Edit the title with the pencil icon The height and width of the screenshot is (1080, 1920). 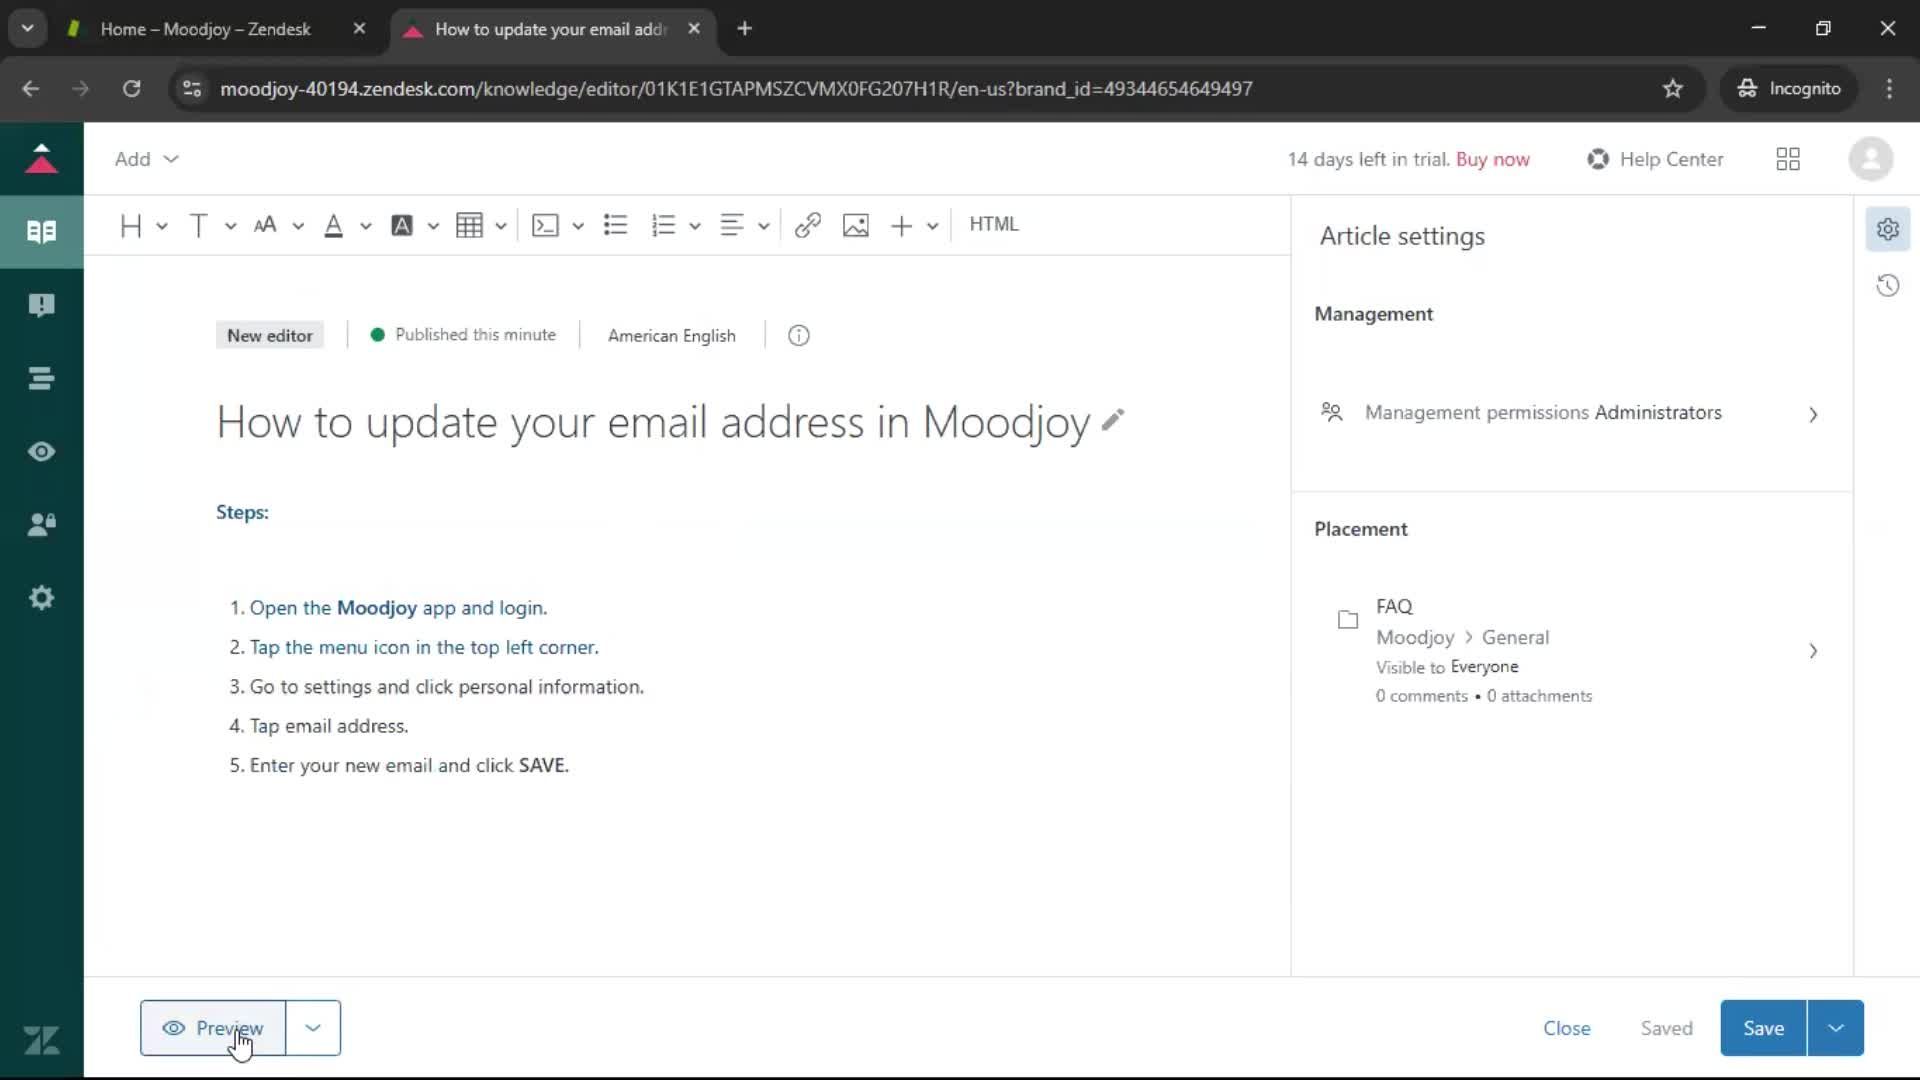[x=1113, y=420]
